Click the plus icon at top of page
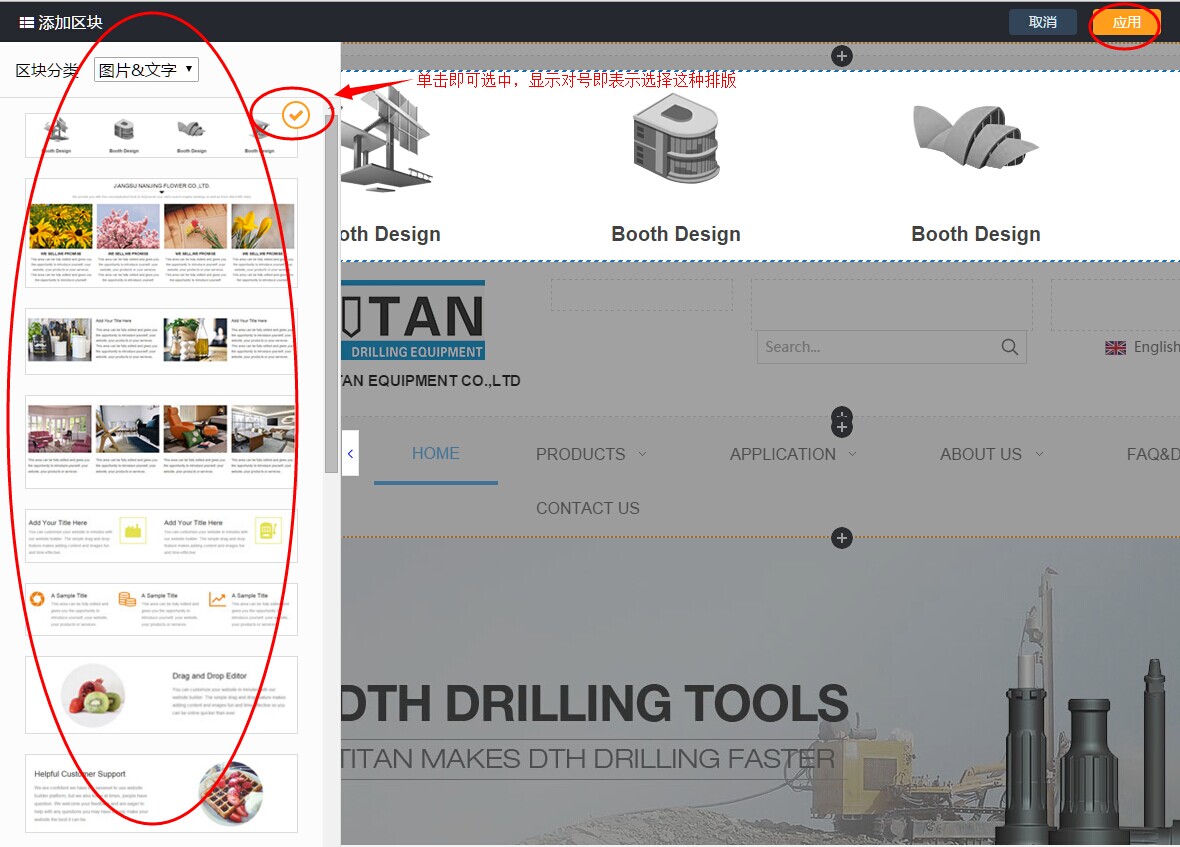Image resolution: width=1180 pixels, height=847 pixels. click(x=842, y=56)
